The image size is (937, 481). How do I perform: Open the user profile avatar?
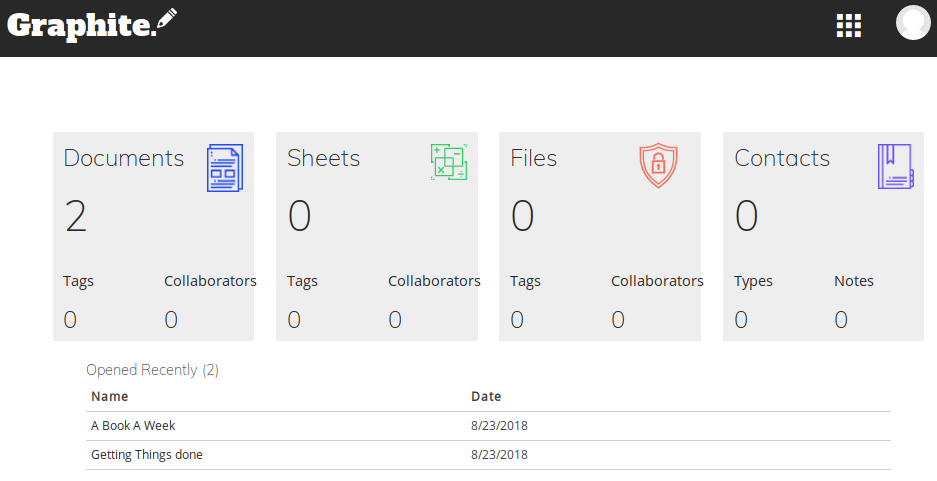(913, 23)
